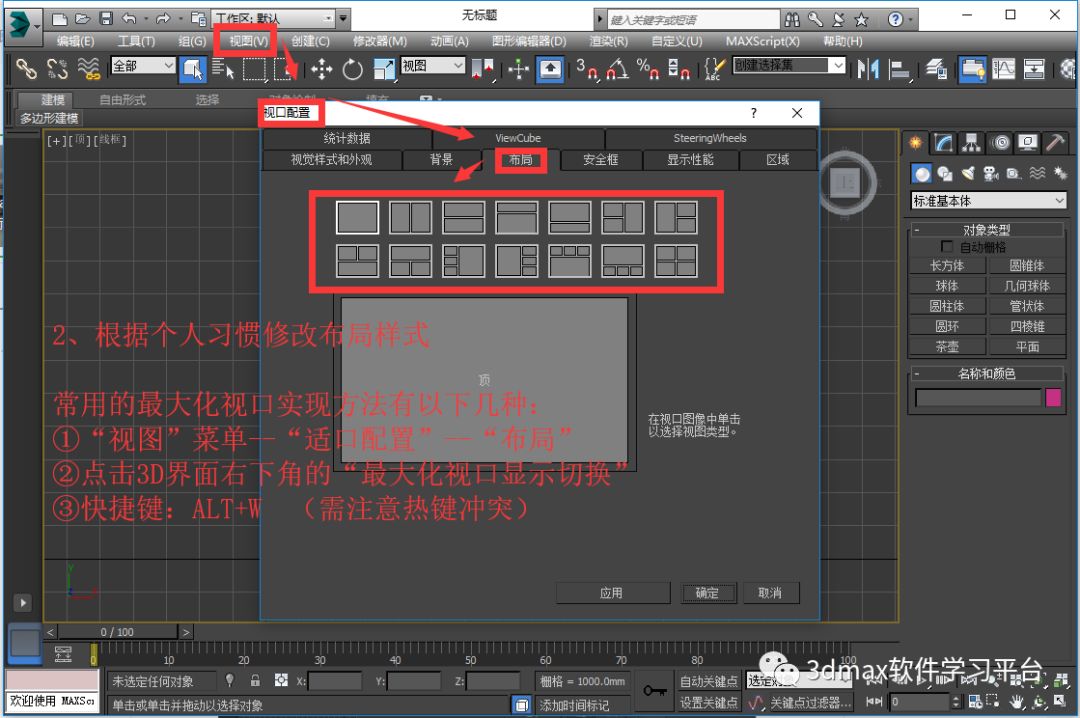Open the 创建选择集 named selection dropdown
Screen dimensions: 1080x718
[x=789, y=65]
